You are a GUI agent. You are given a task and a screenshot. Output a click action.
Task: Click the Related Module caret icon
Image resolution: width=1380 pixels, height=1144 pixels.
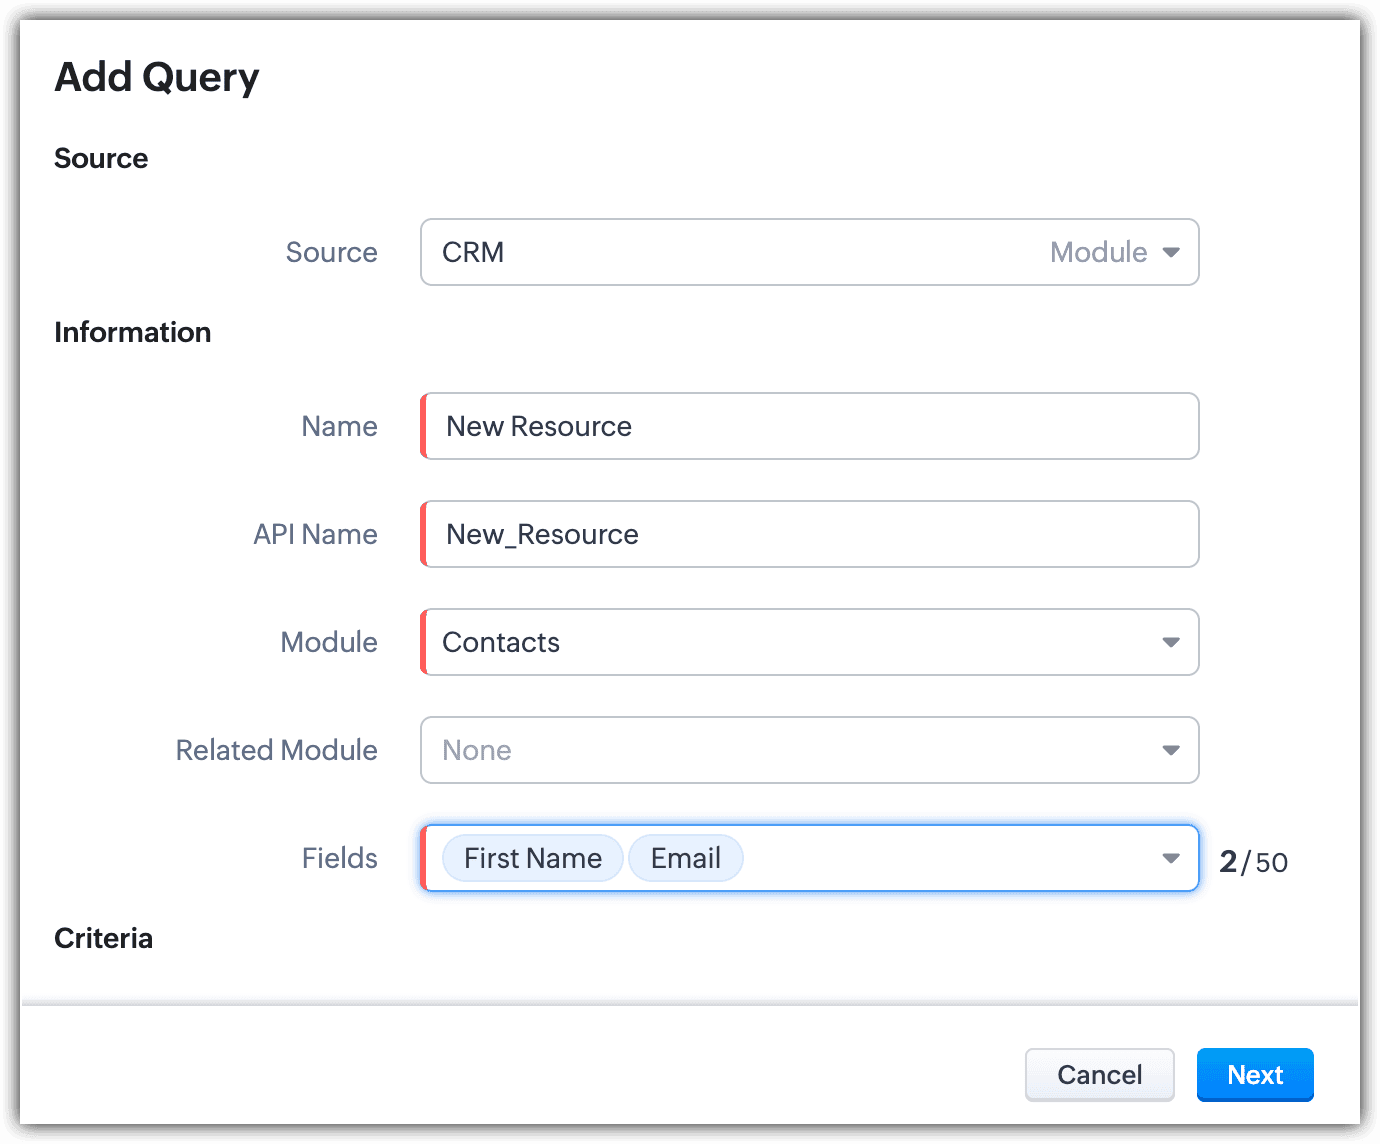[1171, 750]
